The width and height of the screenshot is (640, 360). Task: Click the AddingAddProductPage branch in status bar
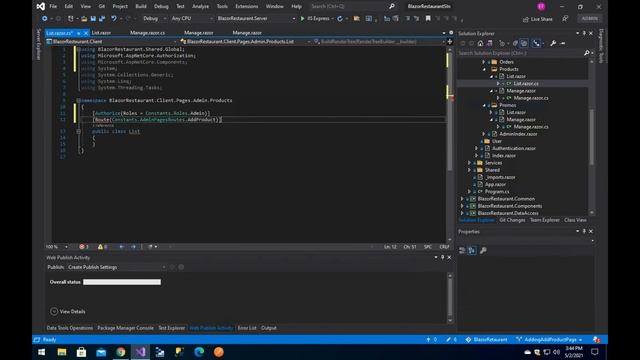[x=549, y=340]
